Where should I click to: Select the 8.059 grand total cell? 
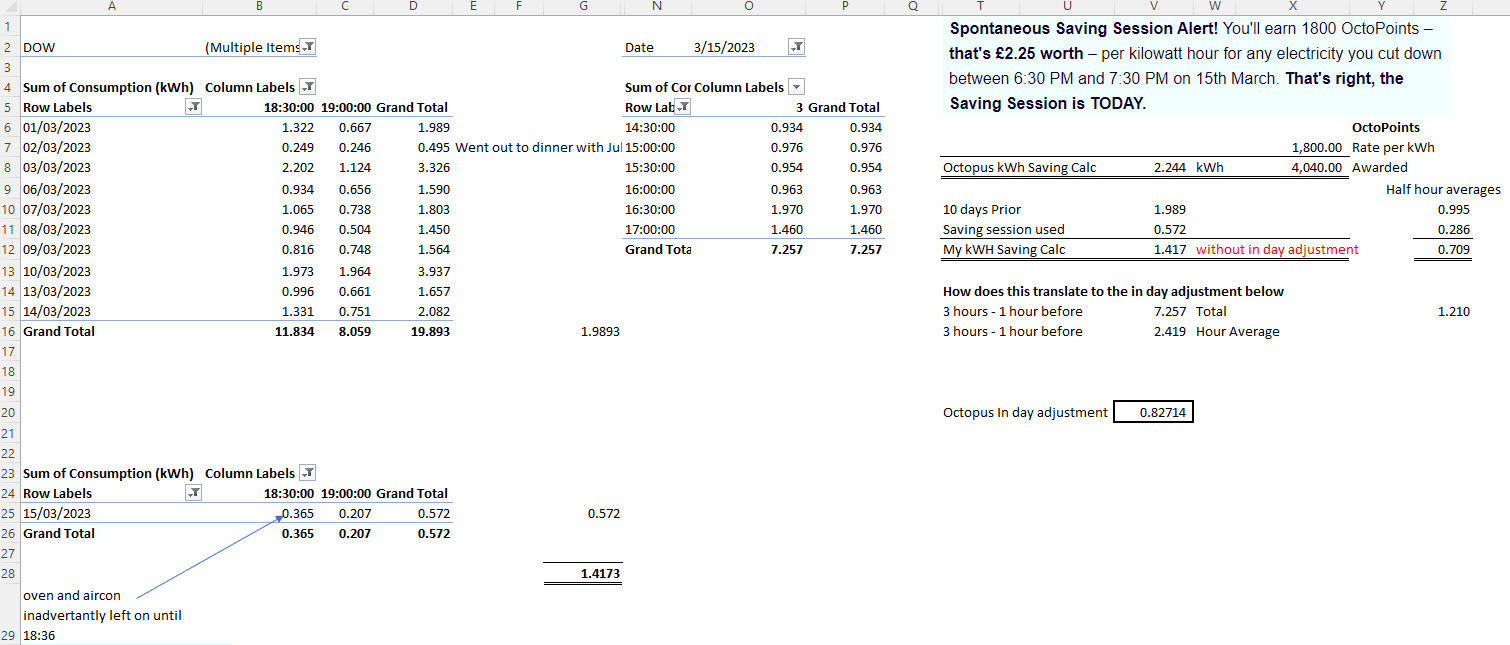pyautogui.click(x=355, y=331)
